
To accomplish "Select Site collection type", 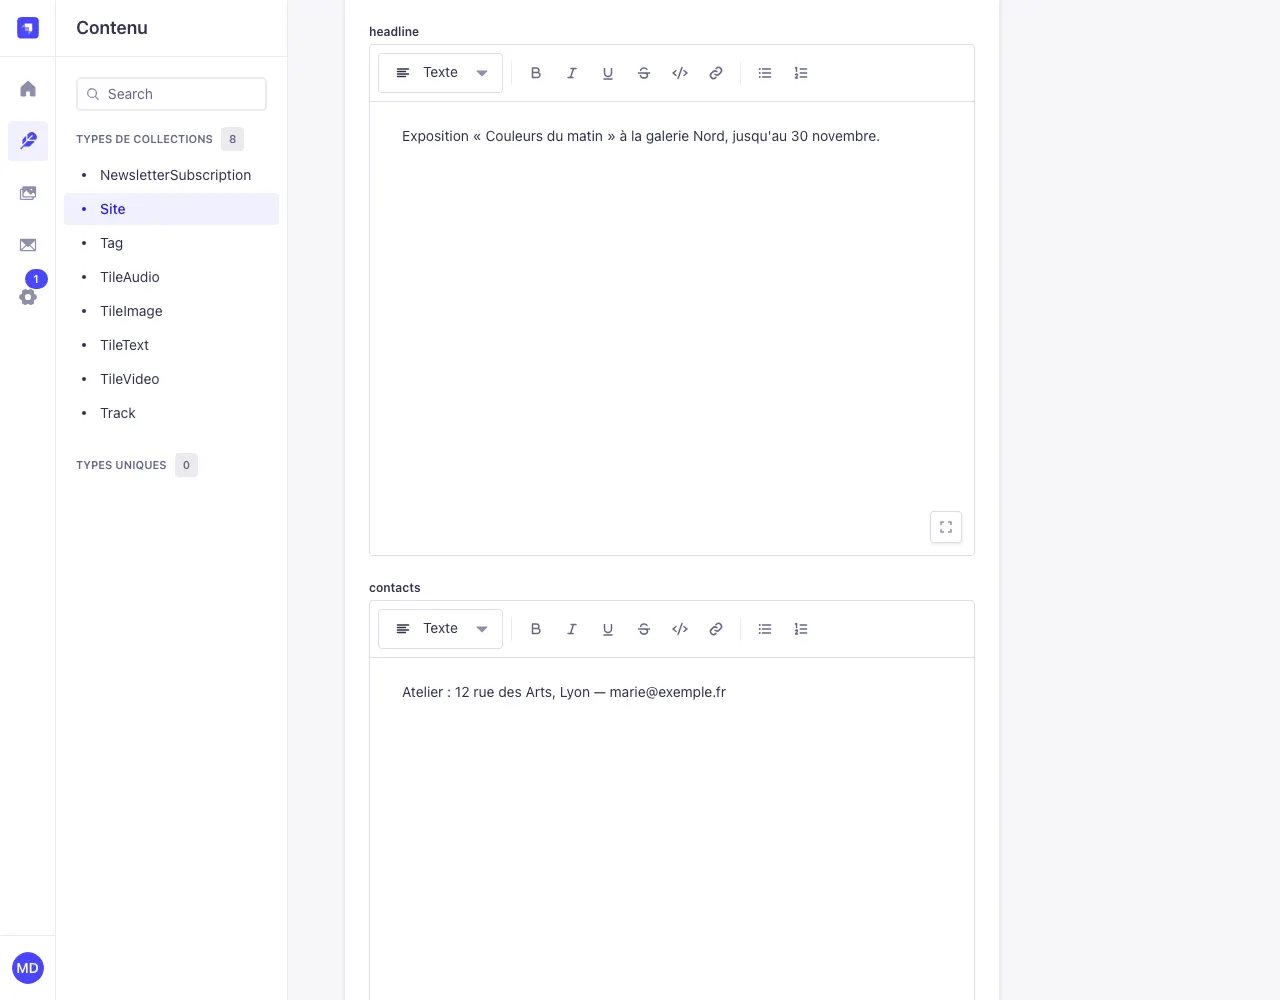I will click(171, 209).
